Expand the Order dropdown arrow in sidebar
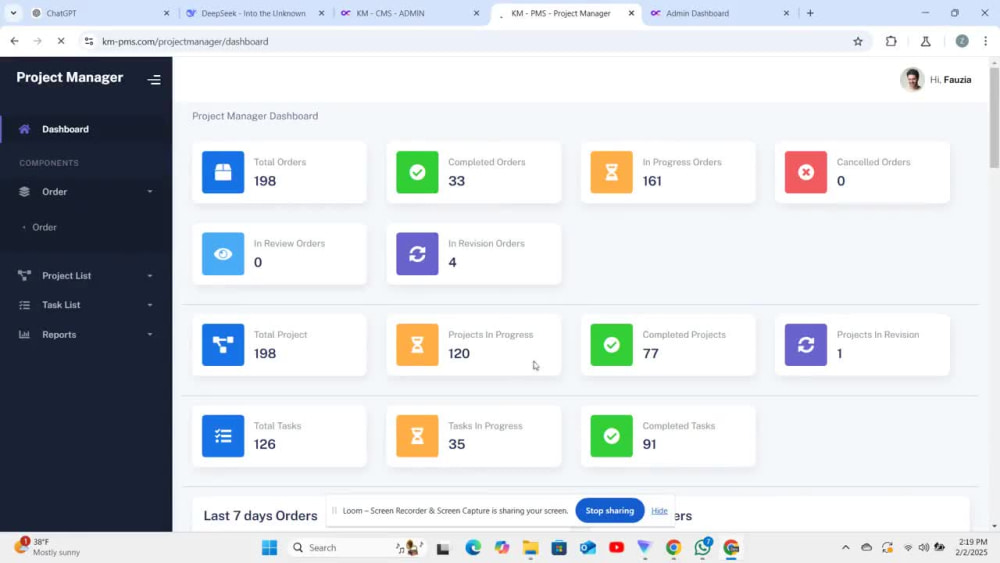The height and width of the screenshot is (563, 1000). point(150,192)
